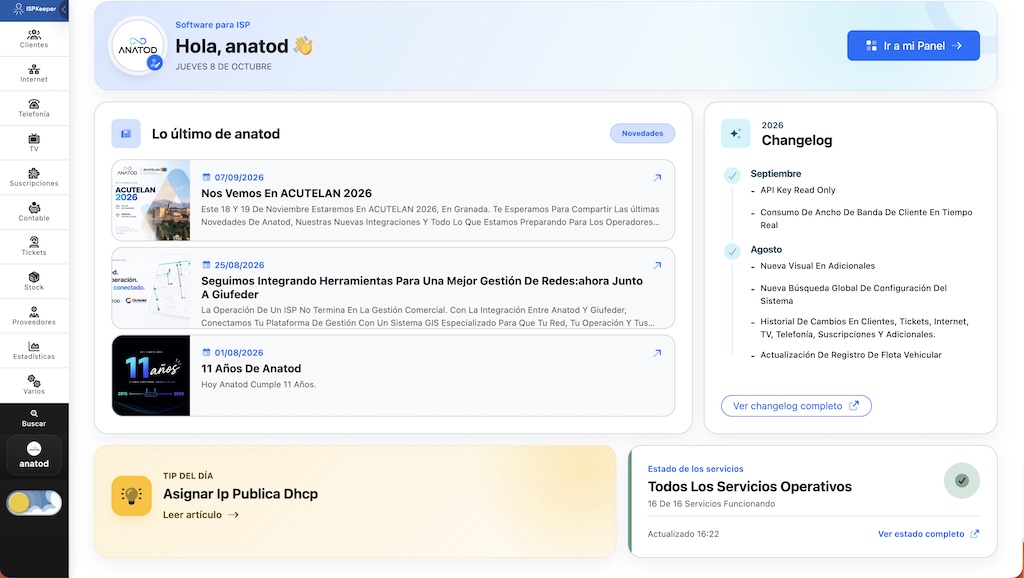Viewport: 1024px width, 578px height.
Task: Click the ACUTELAN 2026 news thumbnail
Action: [x=151, y=201]
